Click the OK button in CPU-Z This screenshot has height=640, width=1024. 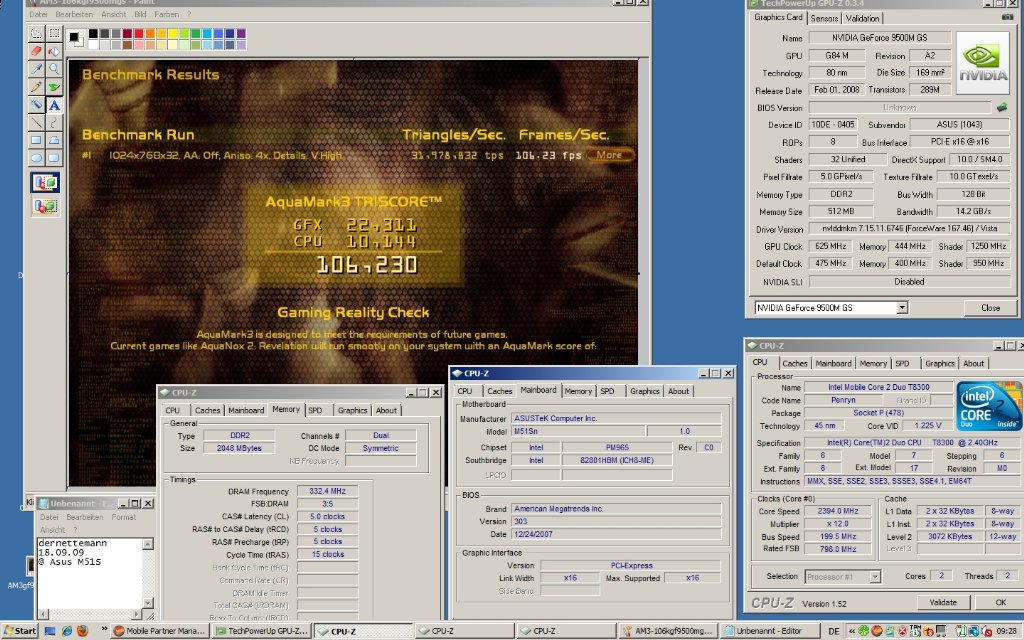[x=1000, y=603]
